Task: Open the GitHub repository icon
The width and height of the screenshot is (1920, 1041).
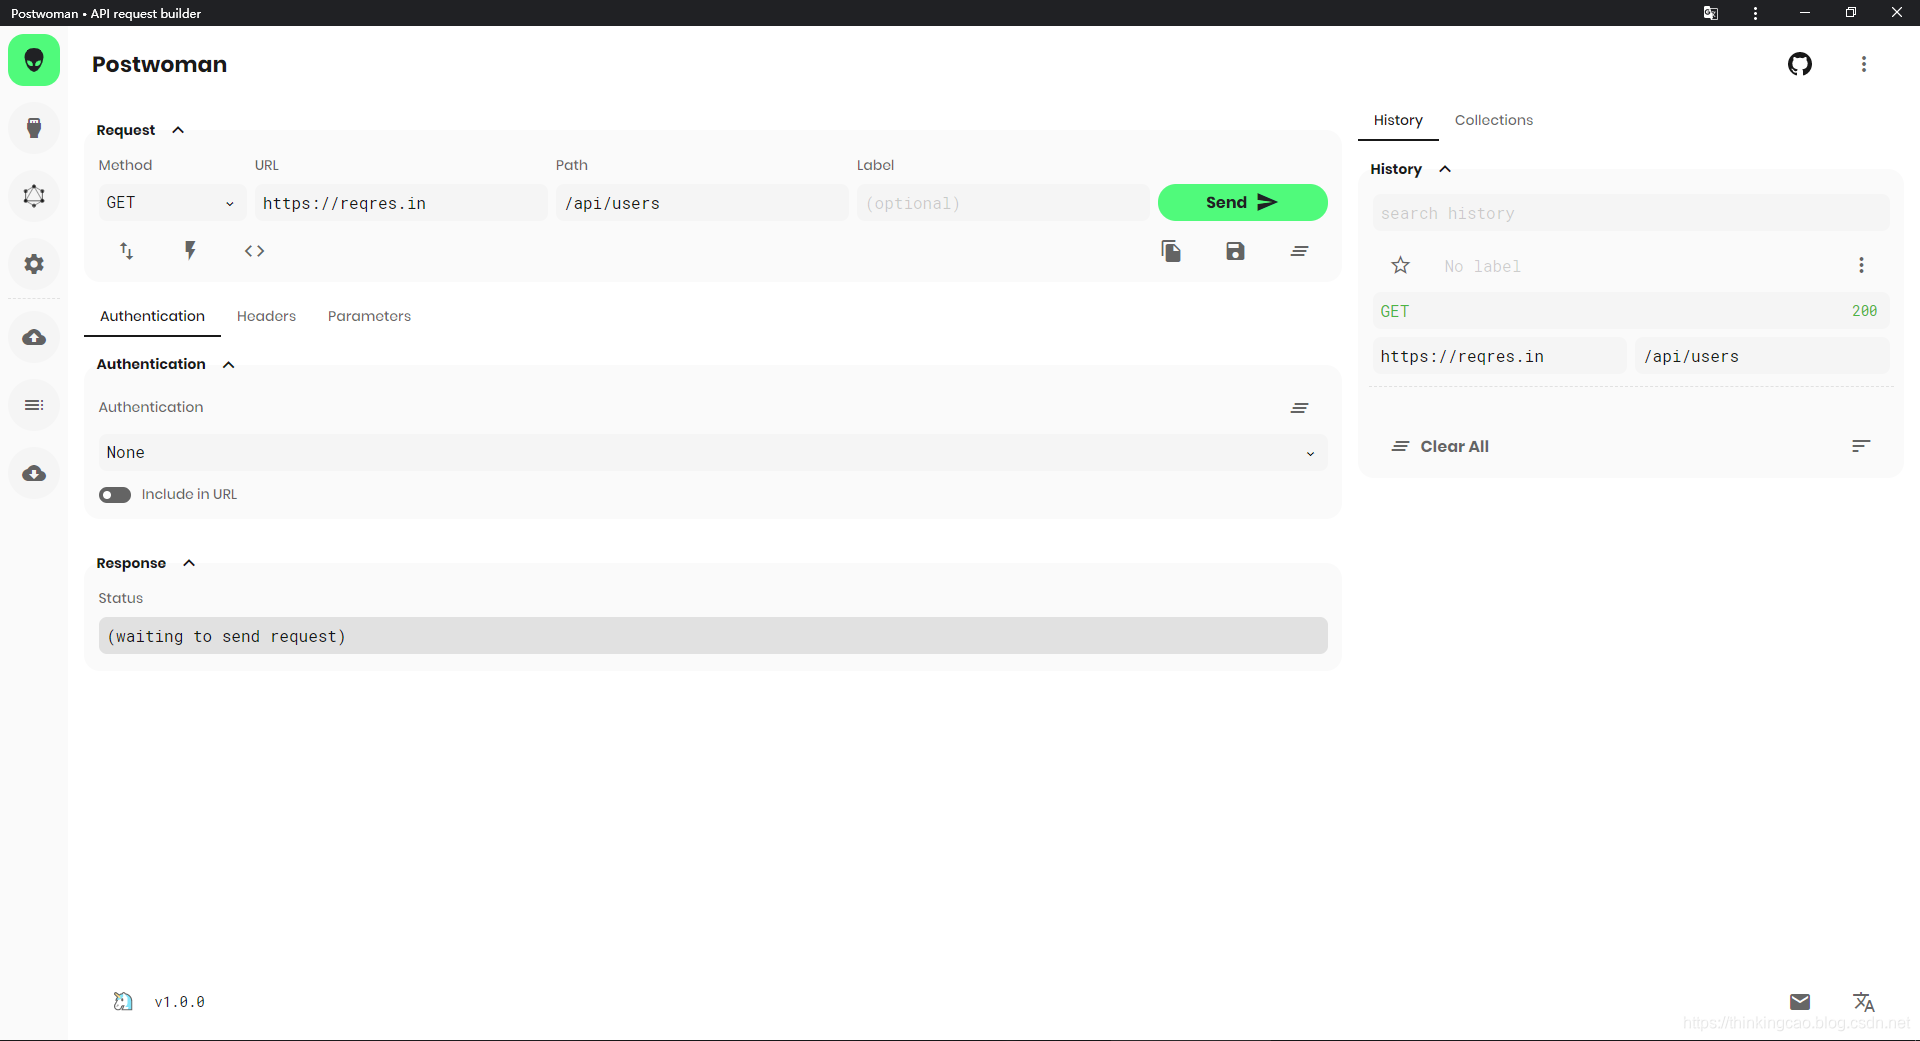Action: [1800, 64]
